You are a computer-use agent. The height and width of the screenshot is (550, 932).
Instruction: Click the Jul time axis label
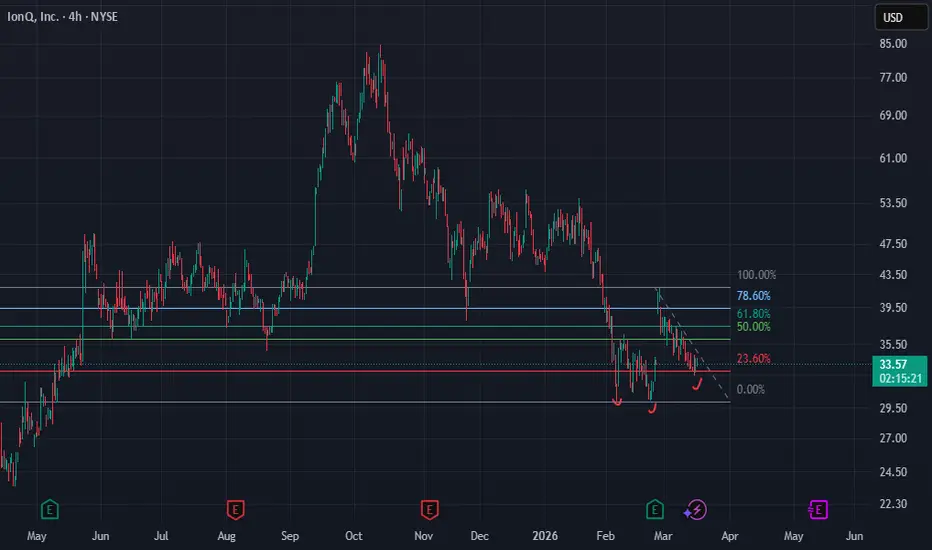click(161, 536)
